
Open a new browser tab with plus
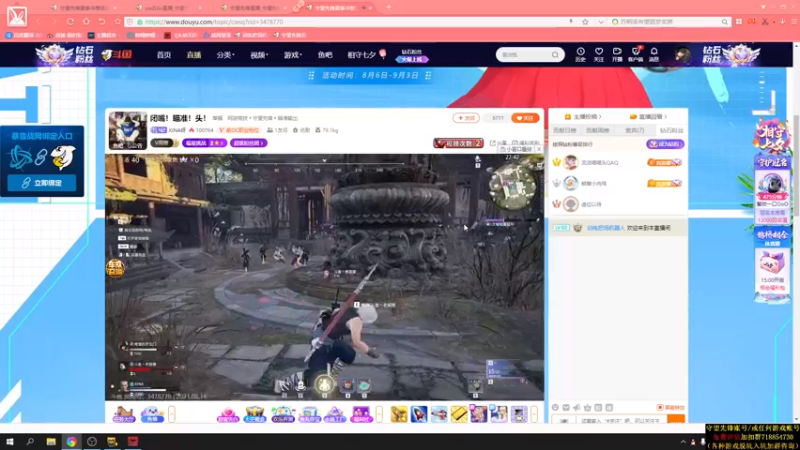coord(389,8)
